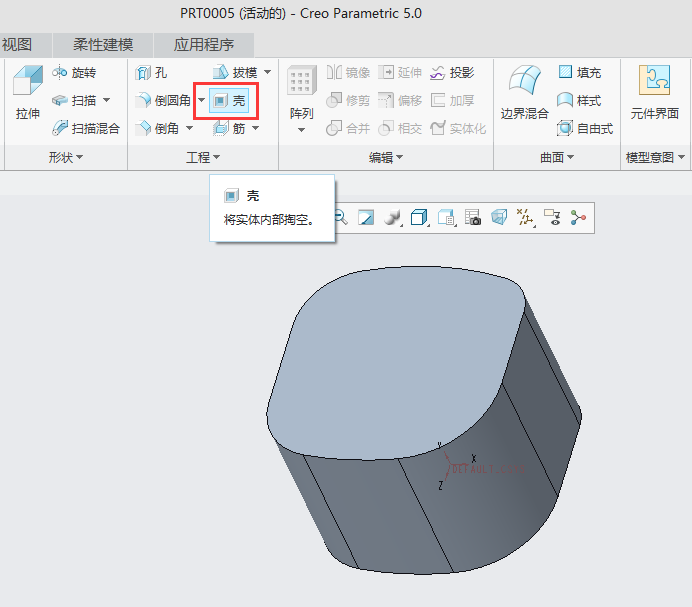Image resolution: width=692 pixels, height=607 pixels.
Task: Click the repaint icon in graphics toolbar
Action: pos(366,218)
